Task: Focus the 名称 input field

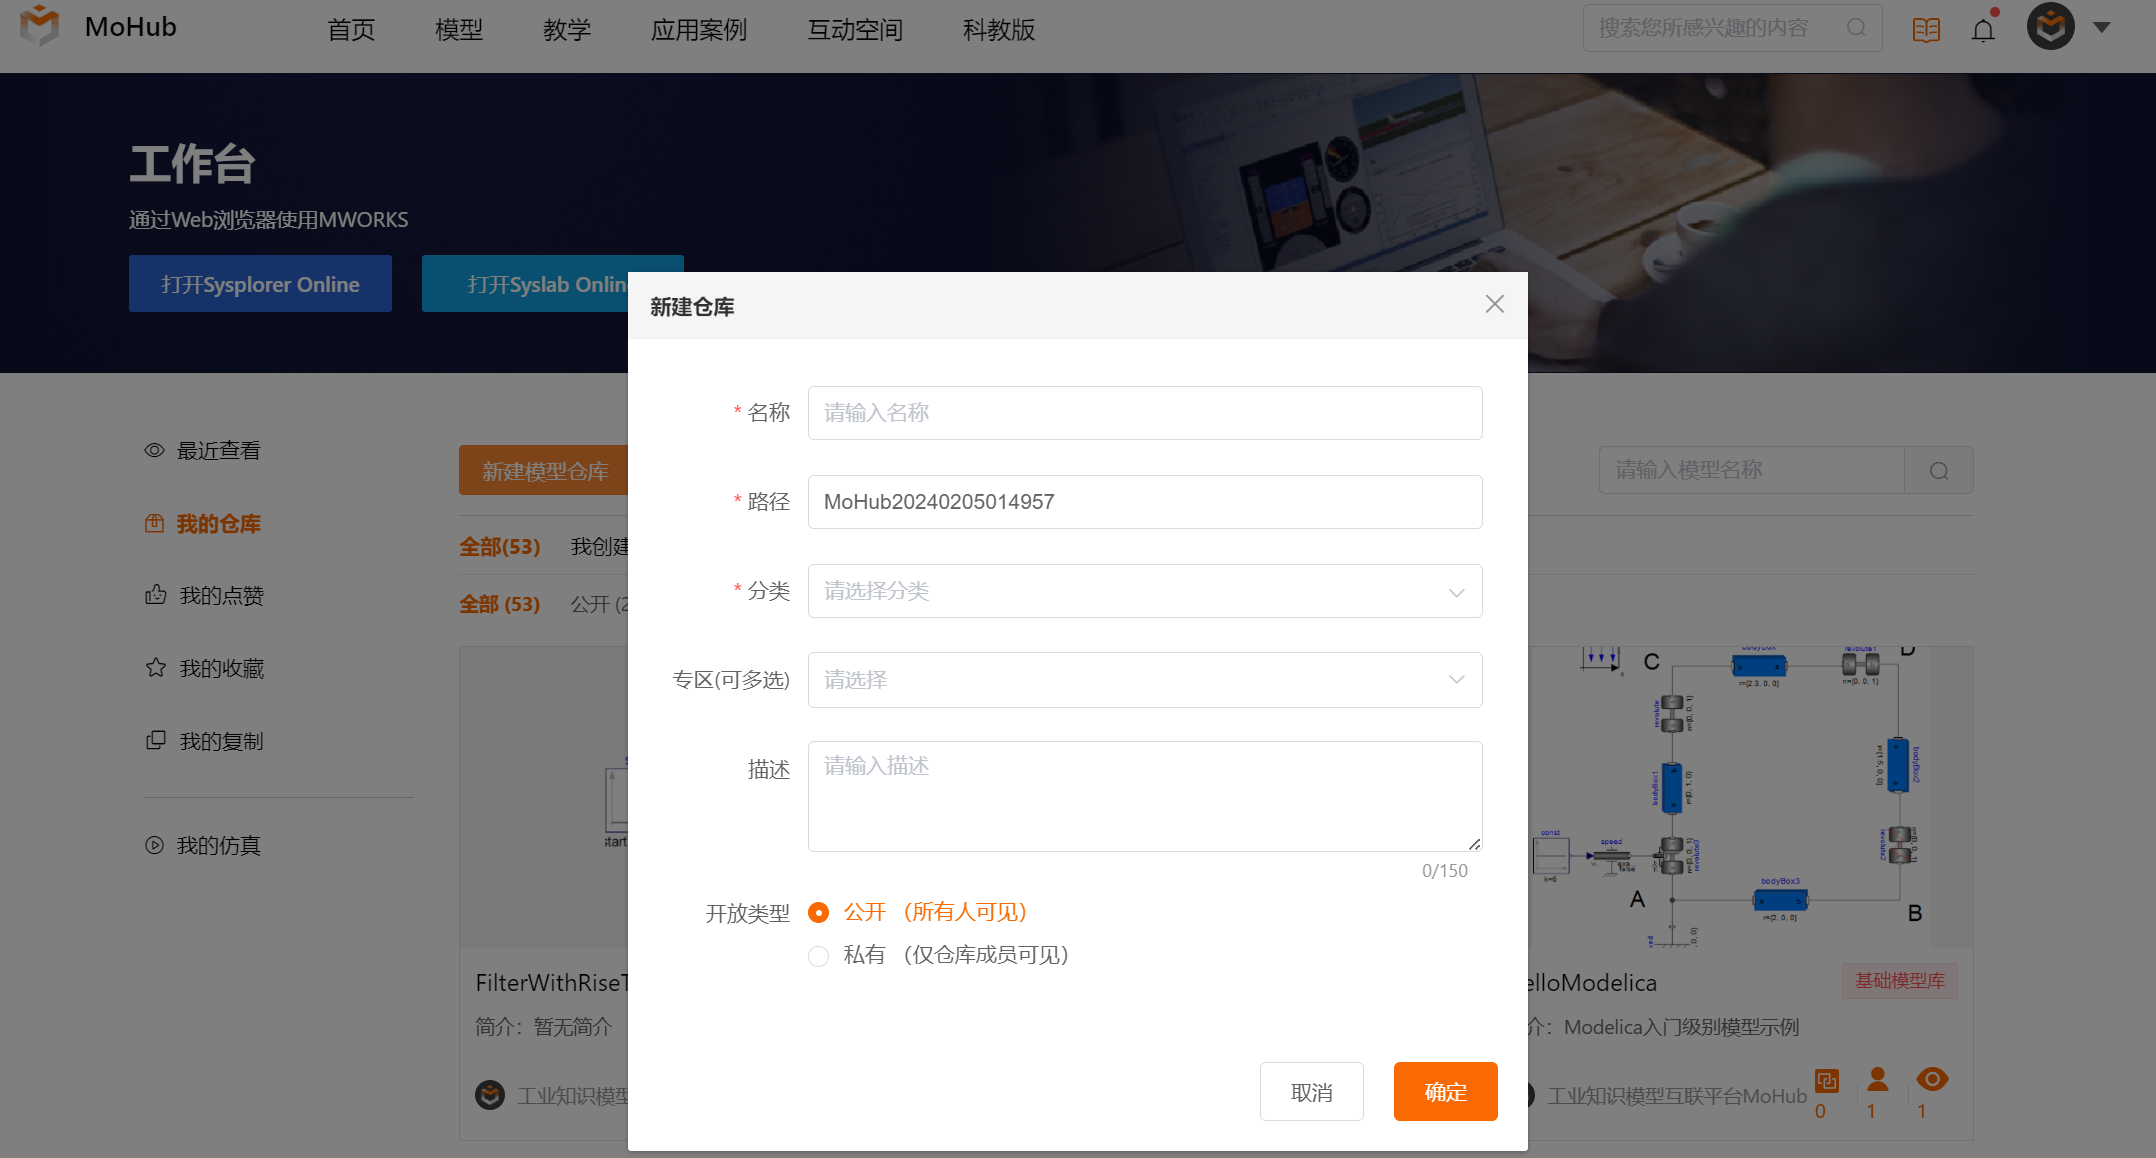Action: 1145,413
